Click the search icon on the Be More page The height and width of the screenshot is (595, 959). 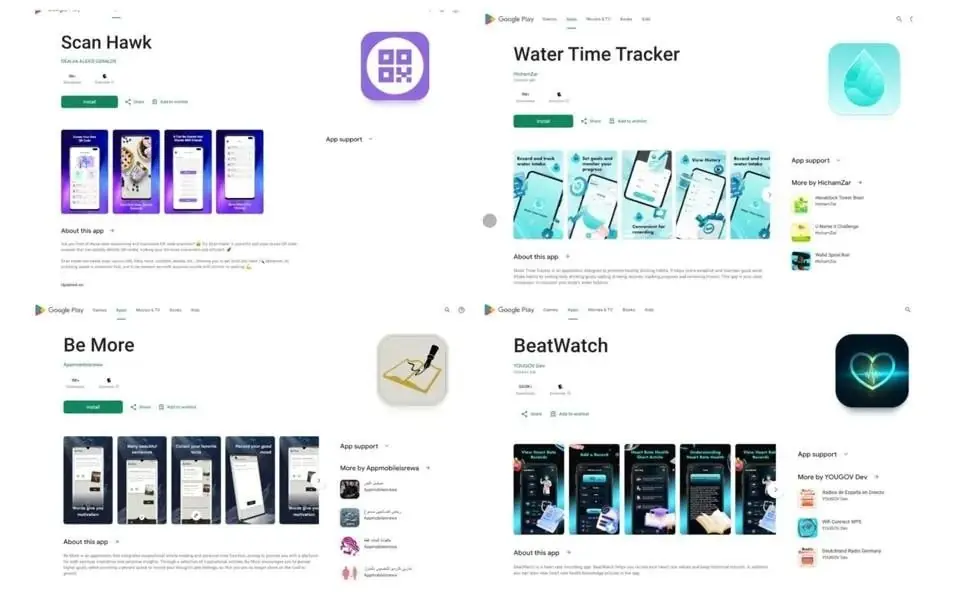[447, 310]
